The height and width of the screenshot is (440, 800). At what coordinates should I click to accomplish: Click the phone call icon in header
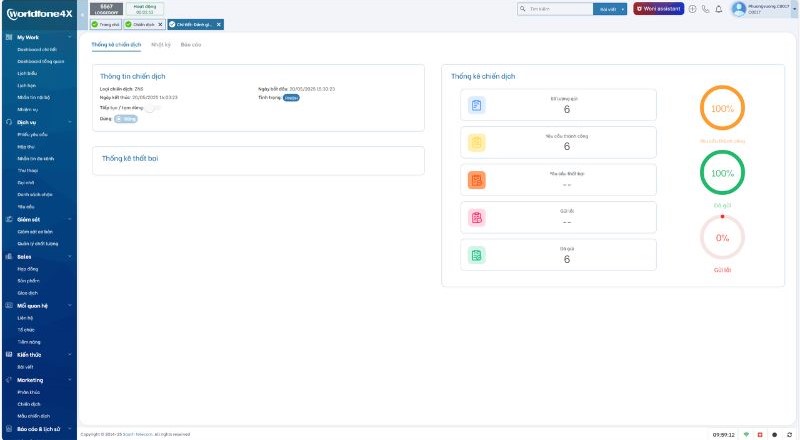tap(706, 9)
